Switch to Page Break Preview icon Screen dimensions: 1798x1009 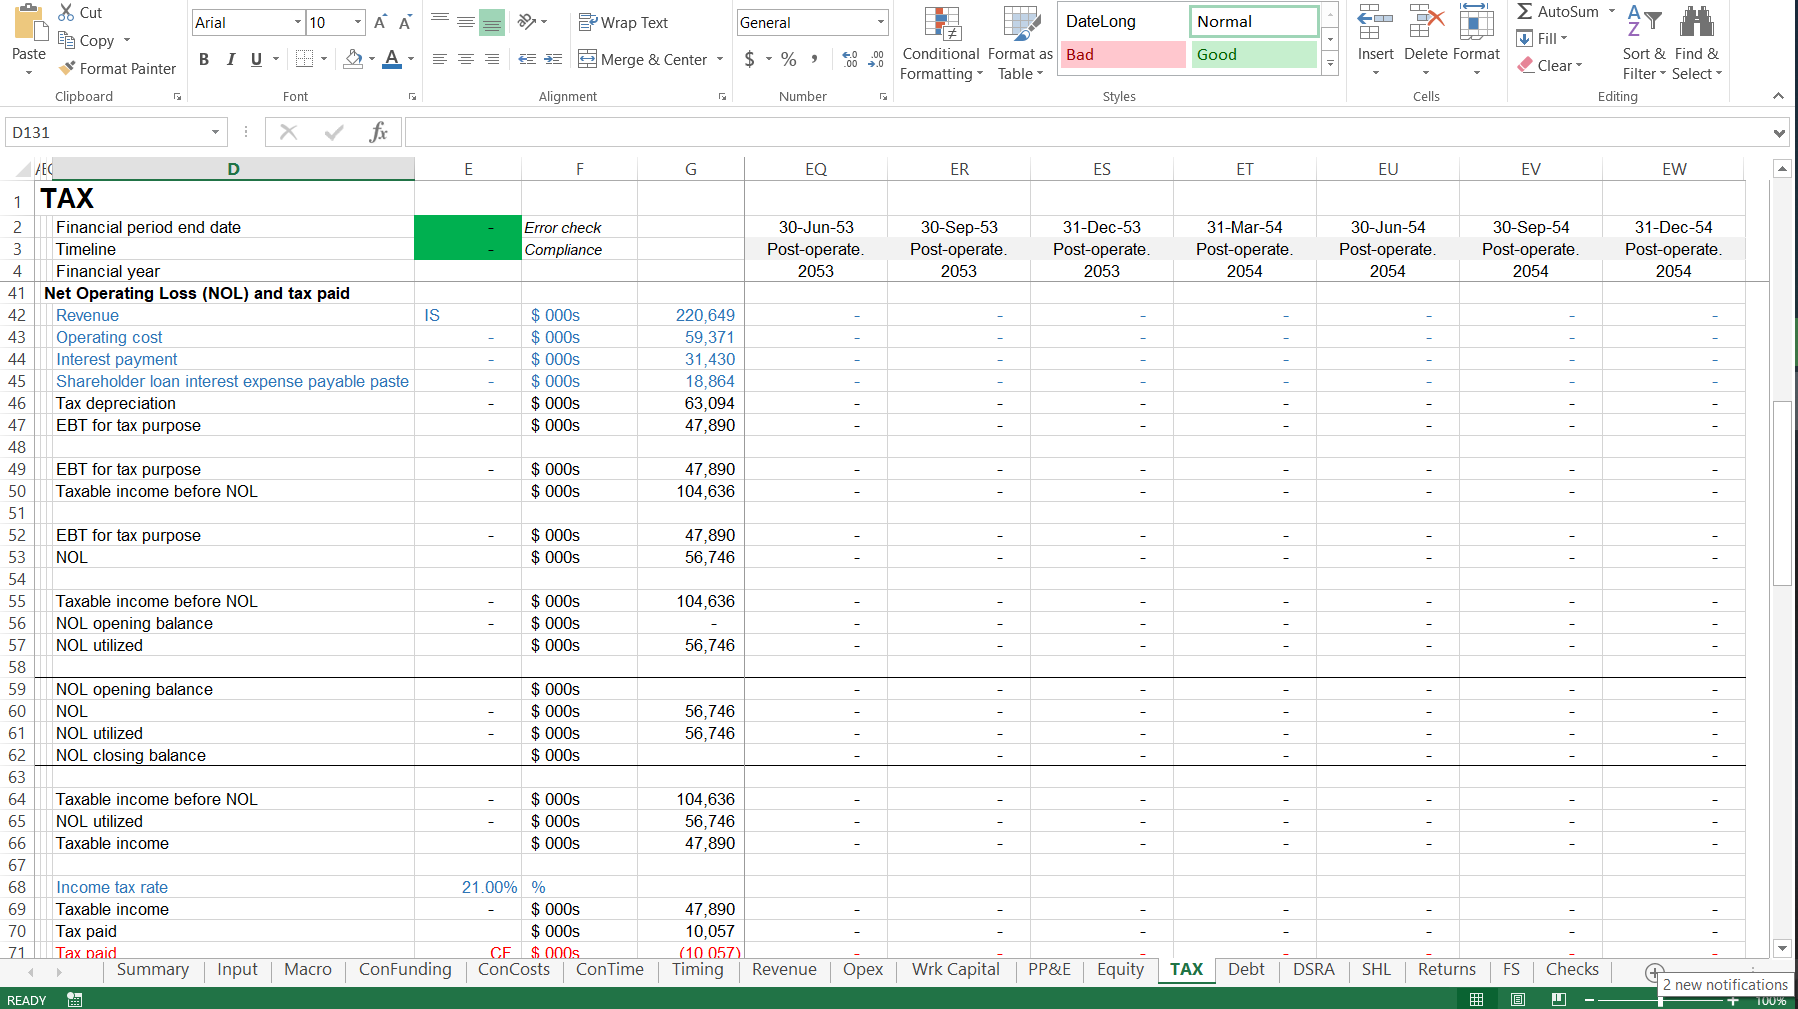(1558, 999)
